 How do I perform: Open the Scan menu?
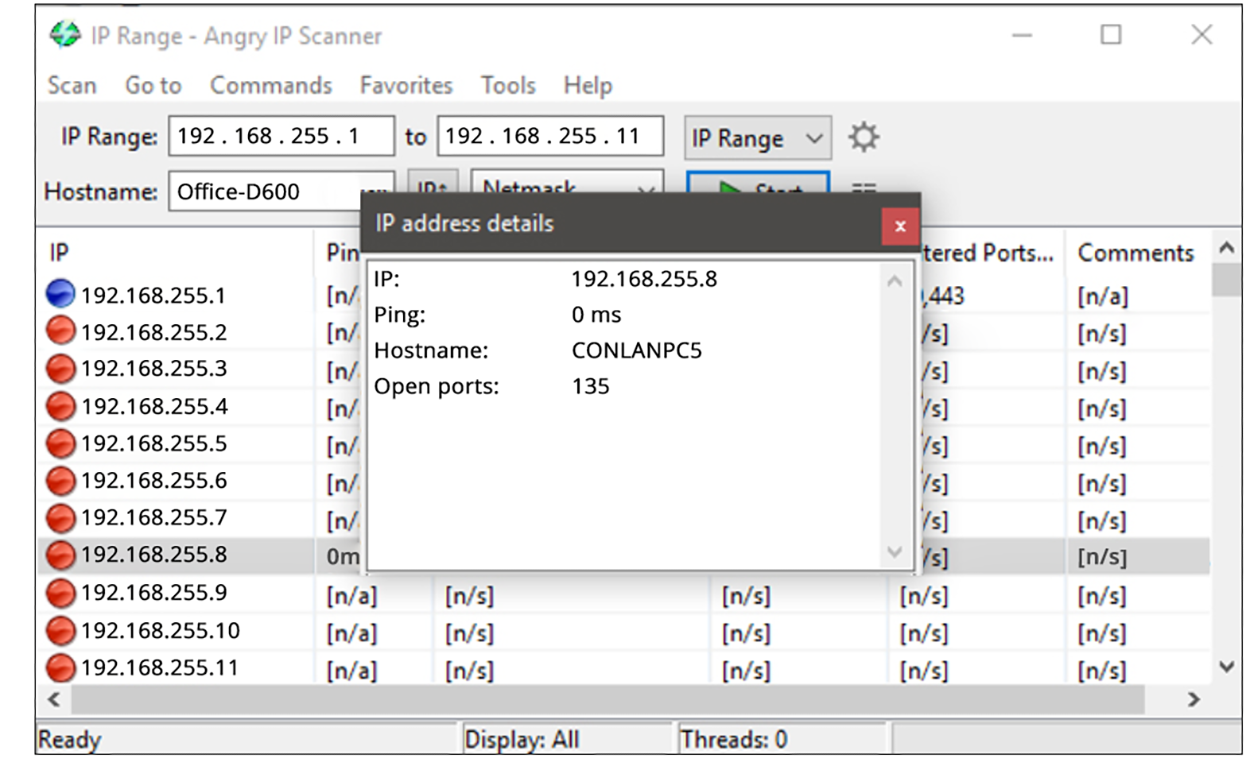tap(72, 86)
